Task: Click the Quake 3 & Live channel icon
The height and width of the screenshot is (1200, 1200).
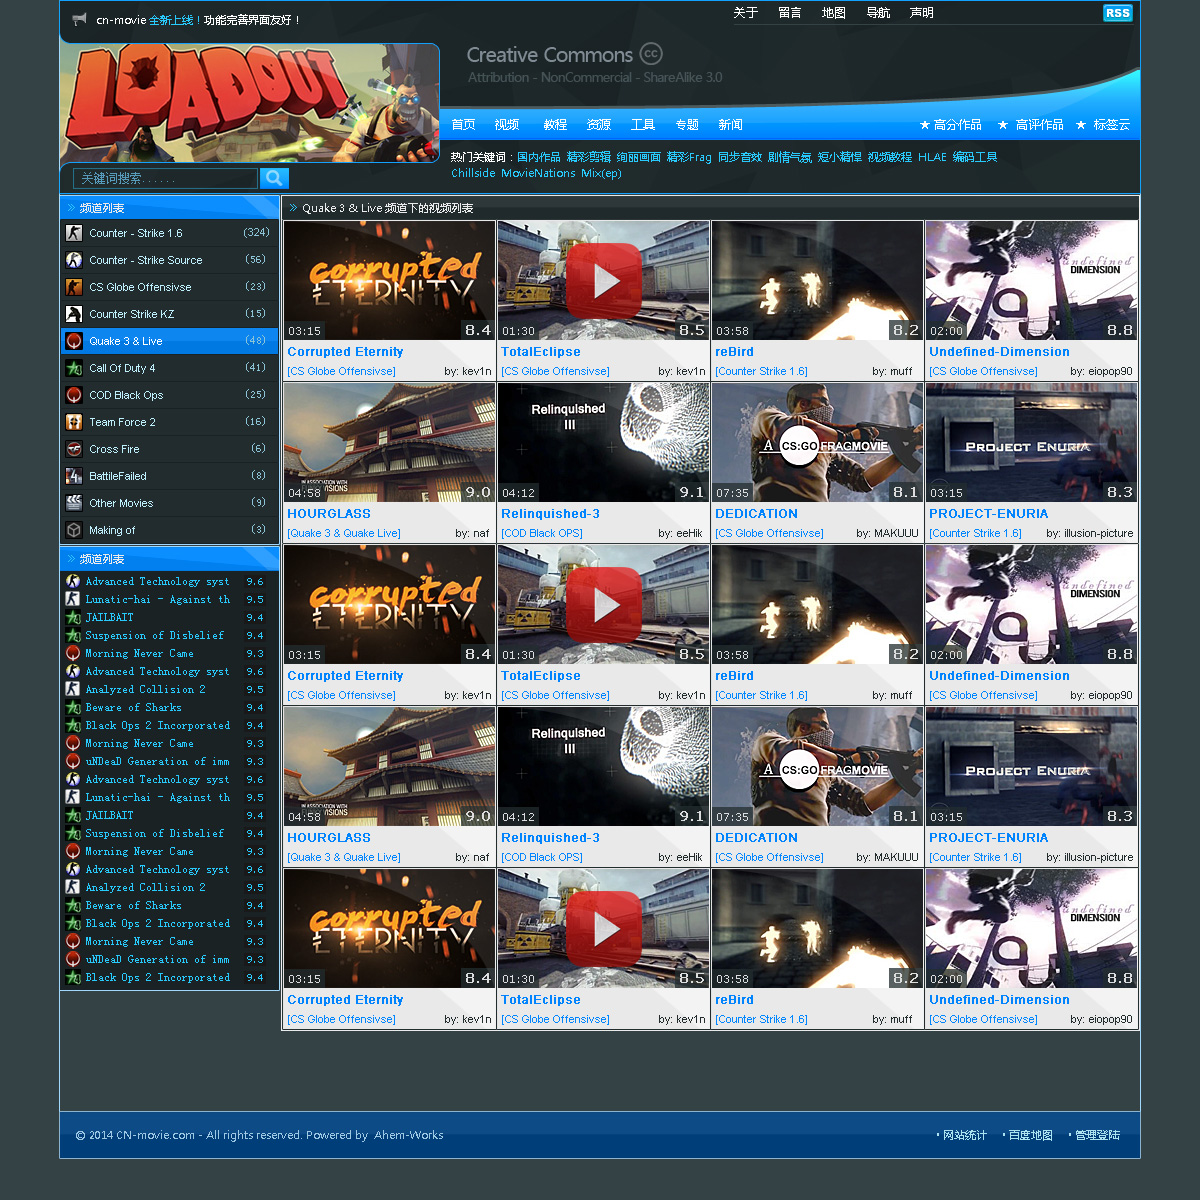Action: 74,341
